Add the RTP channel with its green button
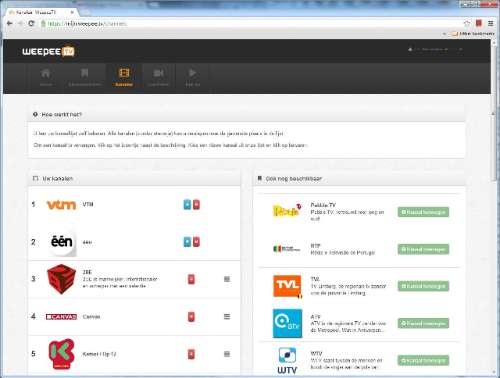This screenshot has height=378, width=500. pos(423,249)
